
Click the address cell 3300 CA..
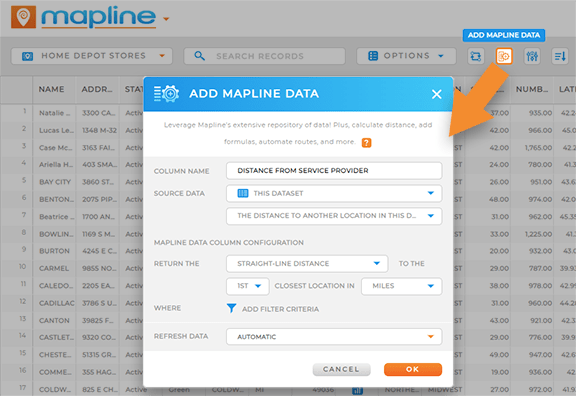[98, 113]
